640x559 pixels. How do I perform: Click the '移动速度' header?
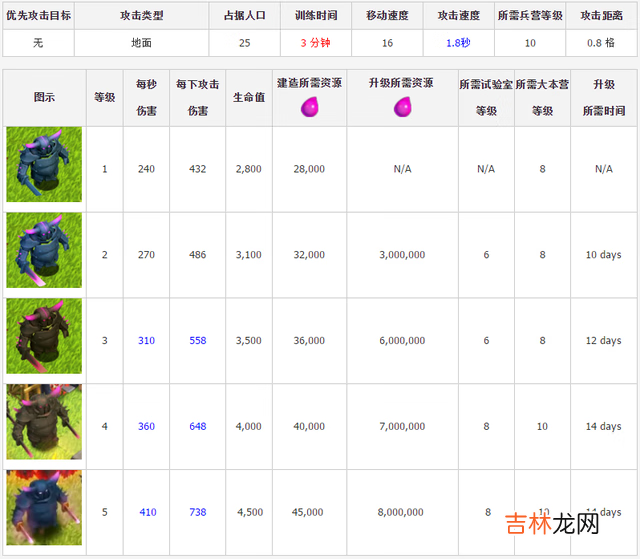point(387,16)
